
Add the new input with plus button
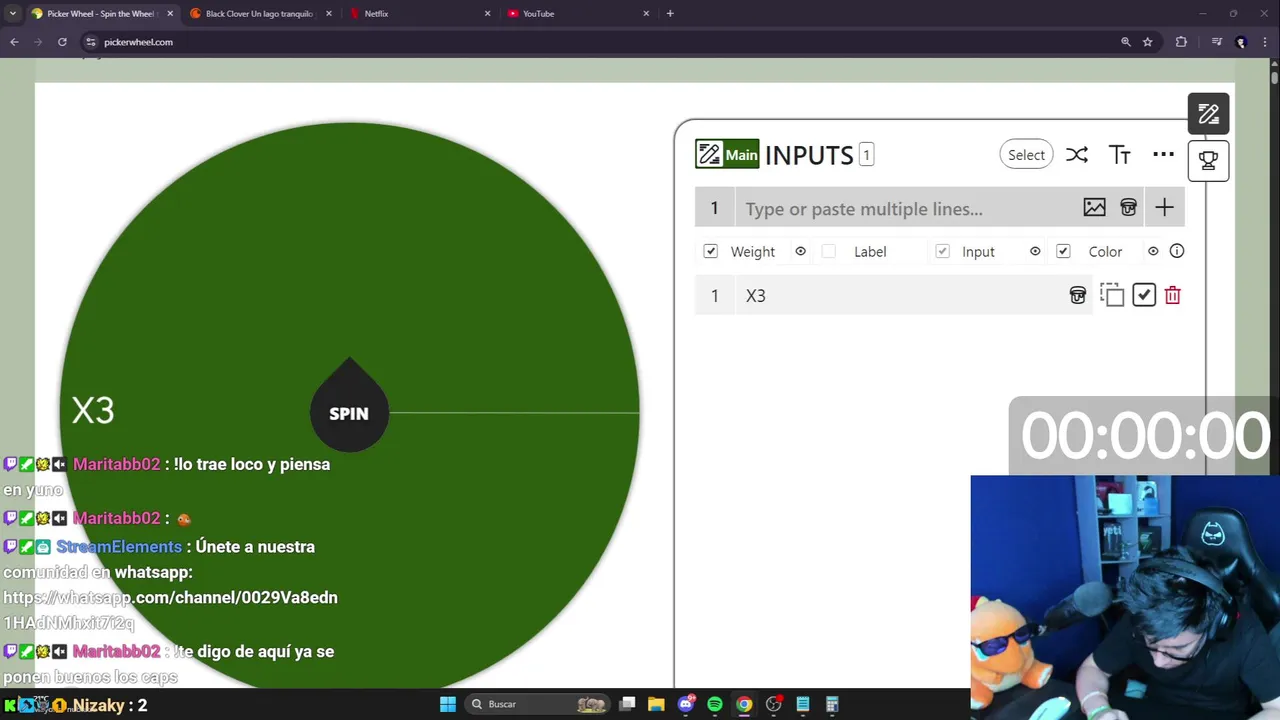point(1164,207)
